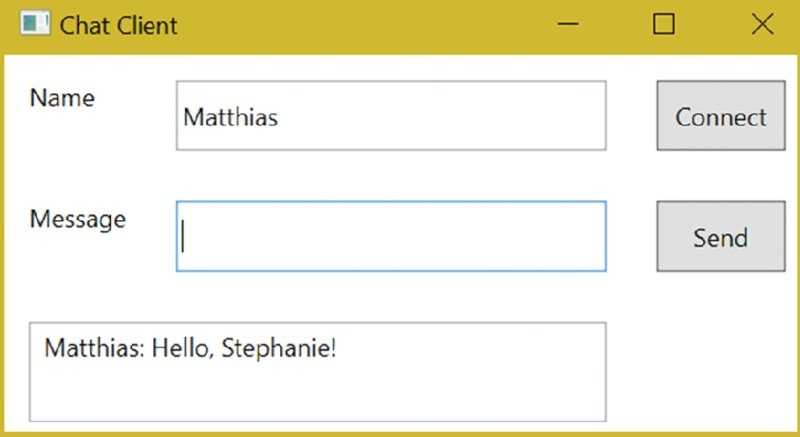
Task: Click the Message label
Action: [x=78, y=220]
